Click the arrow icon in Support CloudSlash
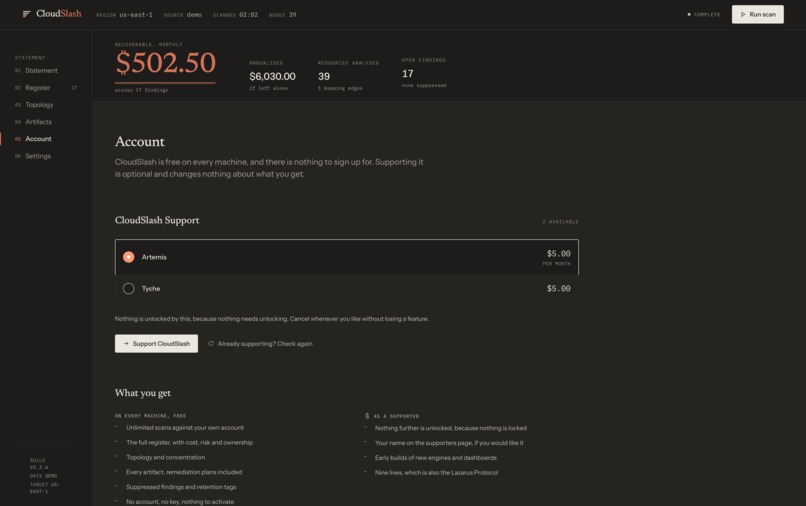The height and width of the screenshot is (506, 806). point(126,344)
